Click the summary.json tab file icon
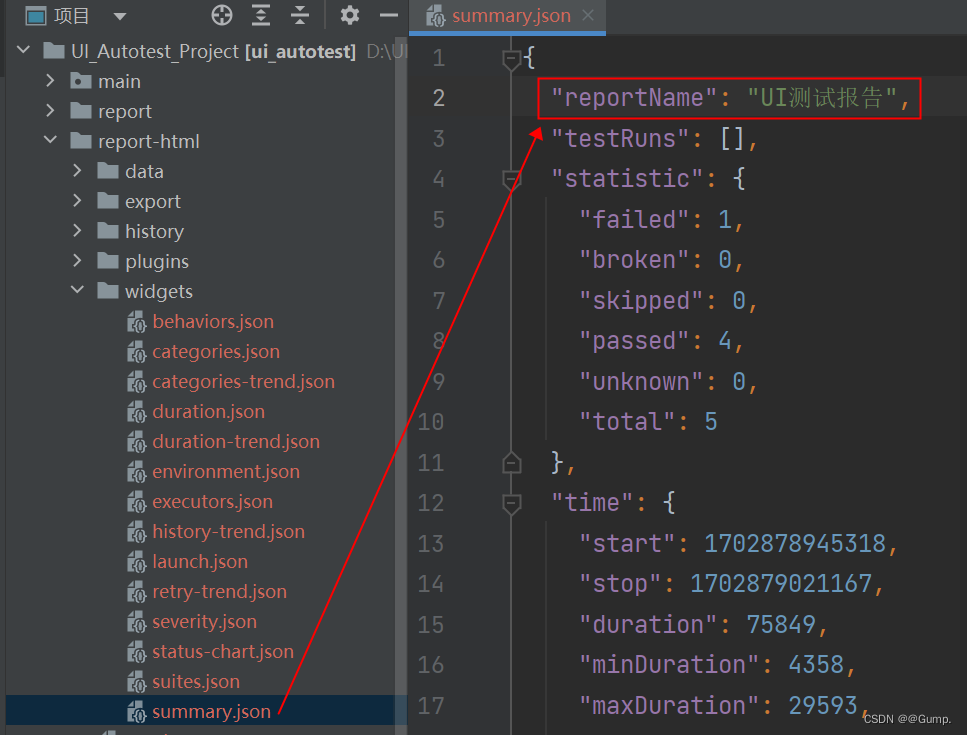The width and height of the screenshot is (967, 735). click(x=435, y=16)
